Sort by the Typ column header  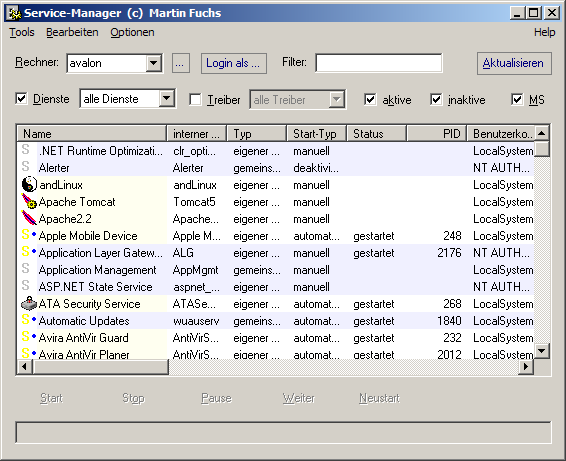[x=257, y=134]
